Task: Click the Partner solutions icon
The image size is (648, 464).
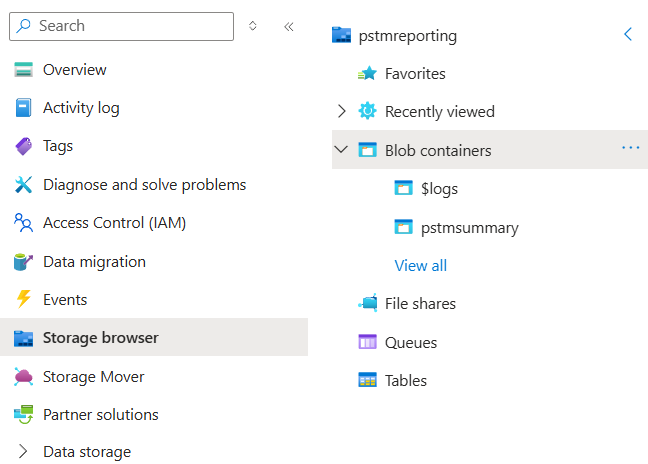Action: pyautogui.click(x=24, y=414)
